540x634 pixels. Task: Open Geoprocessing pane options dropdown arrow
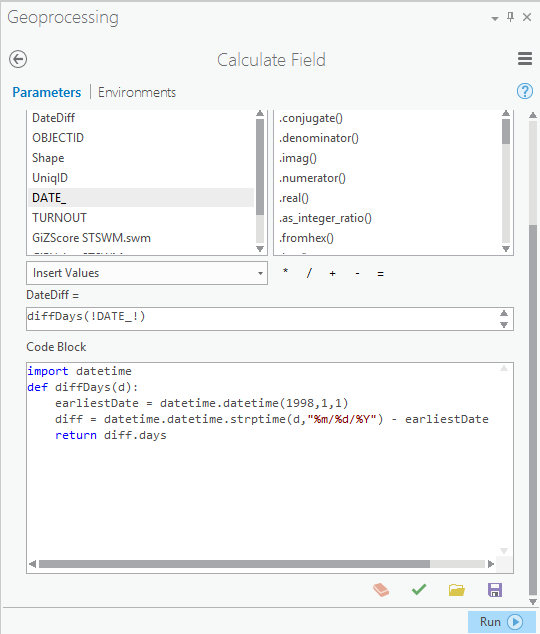[495, 19]
